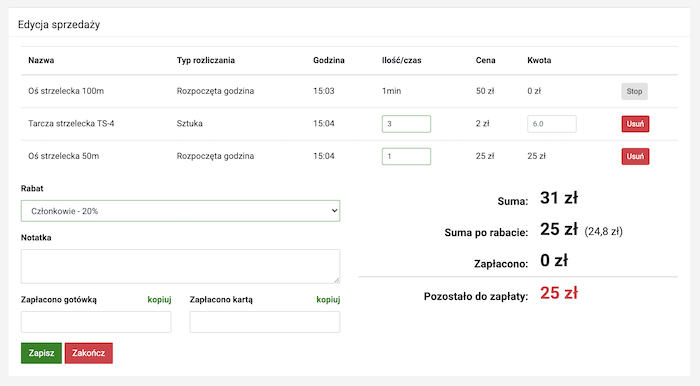Finish the sale with Zakończ
Viewport: 700px width, 386px height.
tap(88, 353)
